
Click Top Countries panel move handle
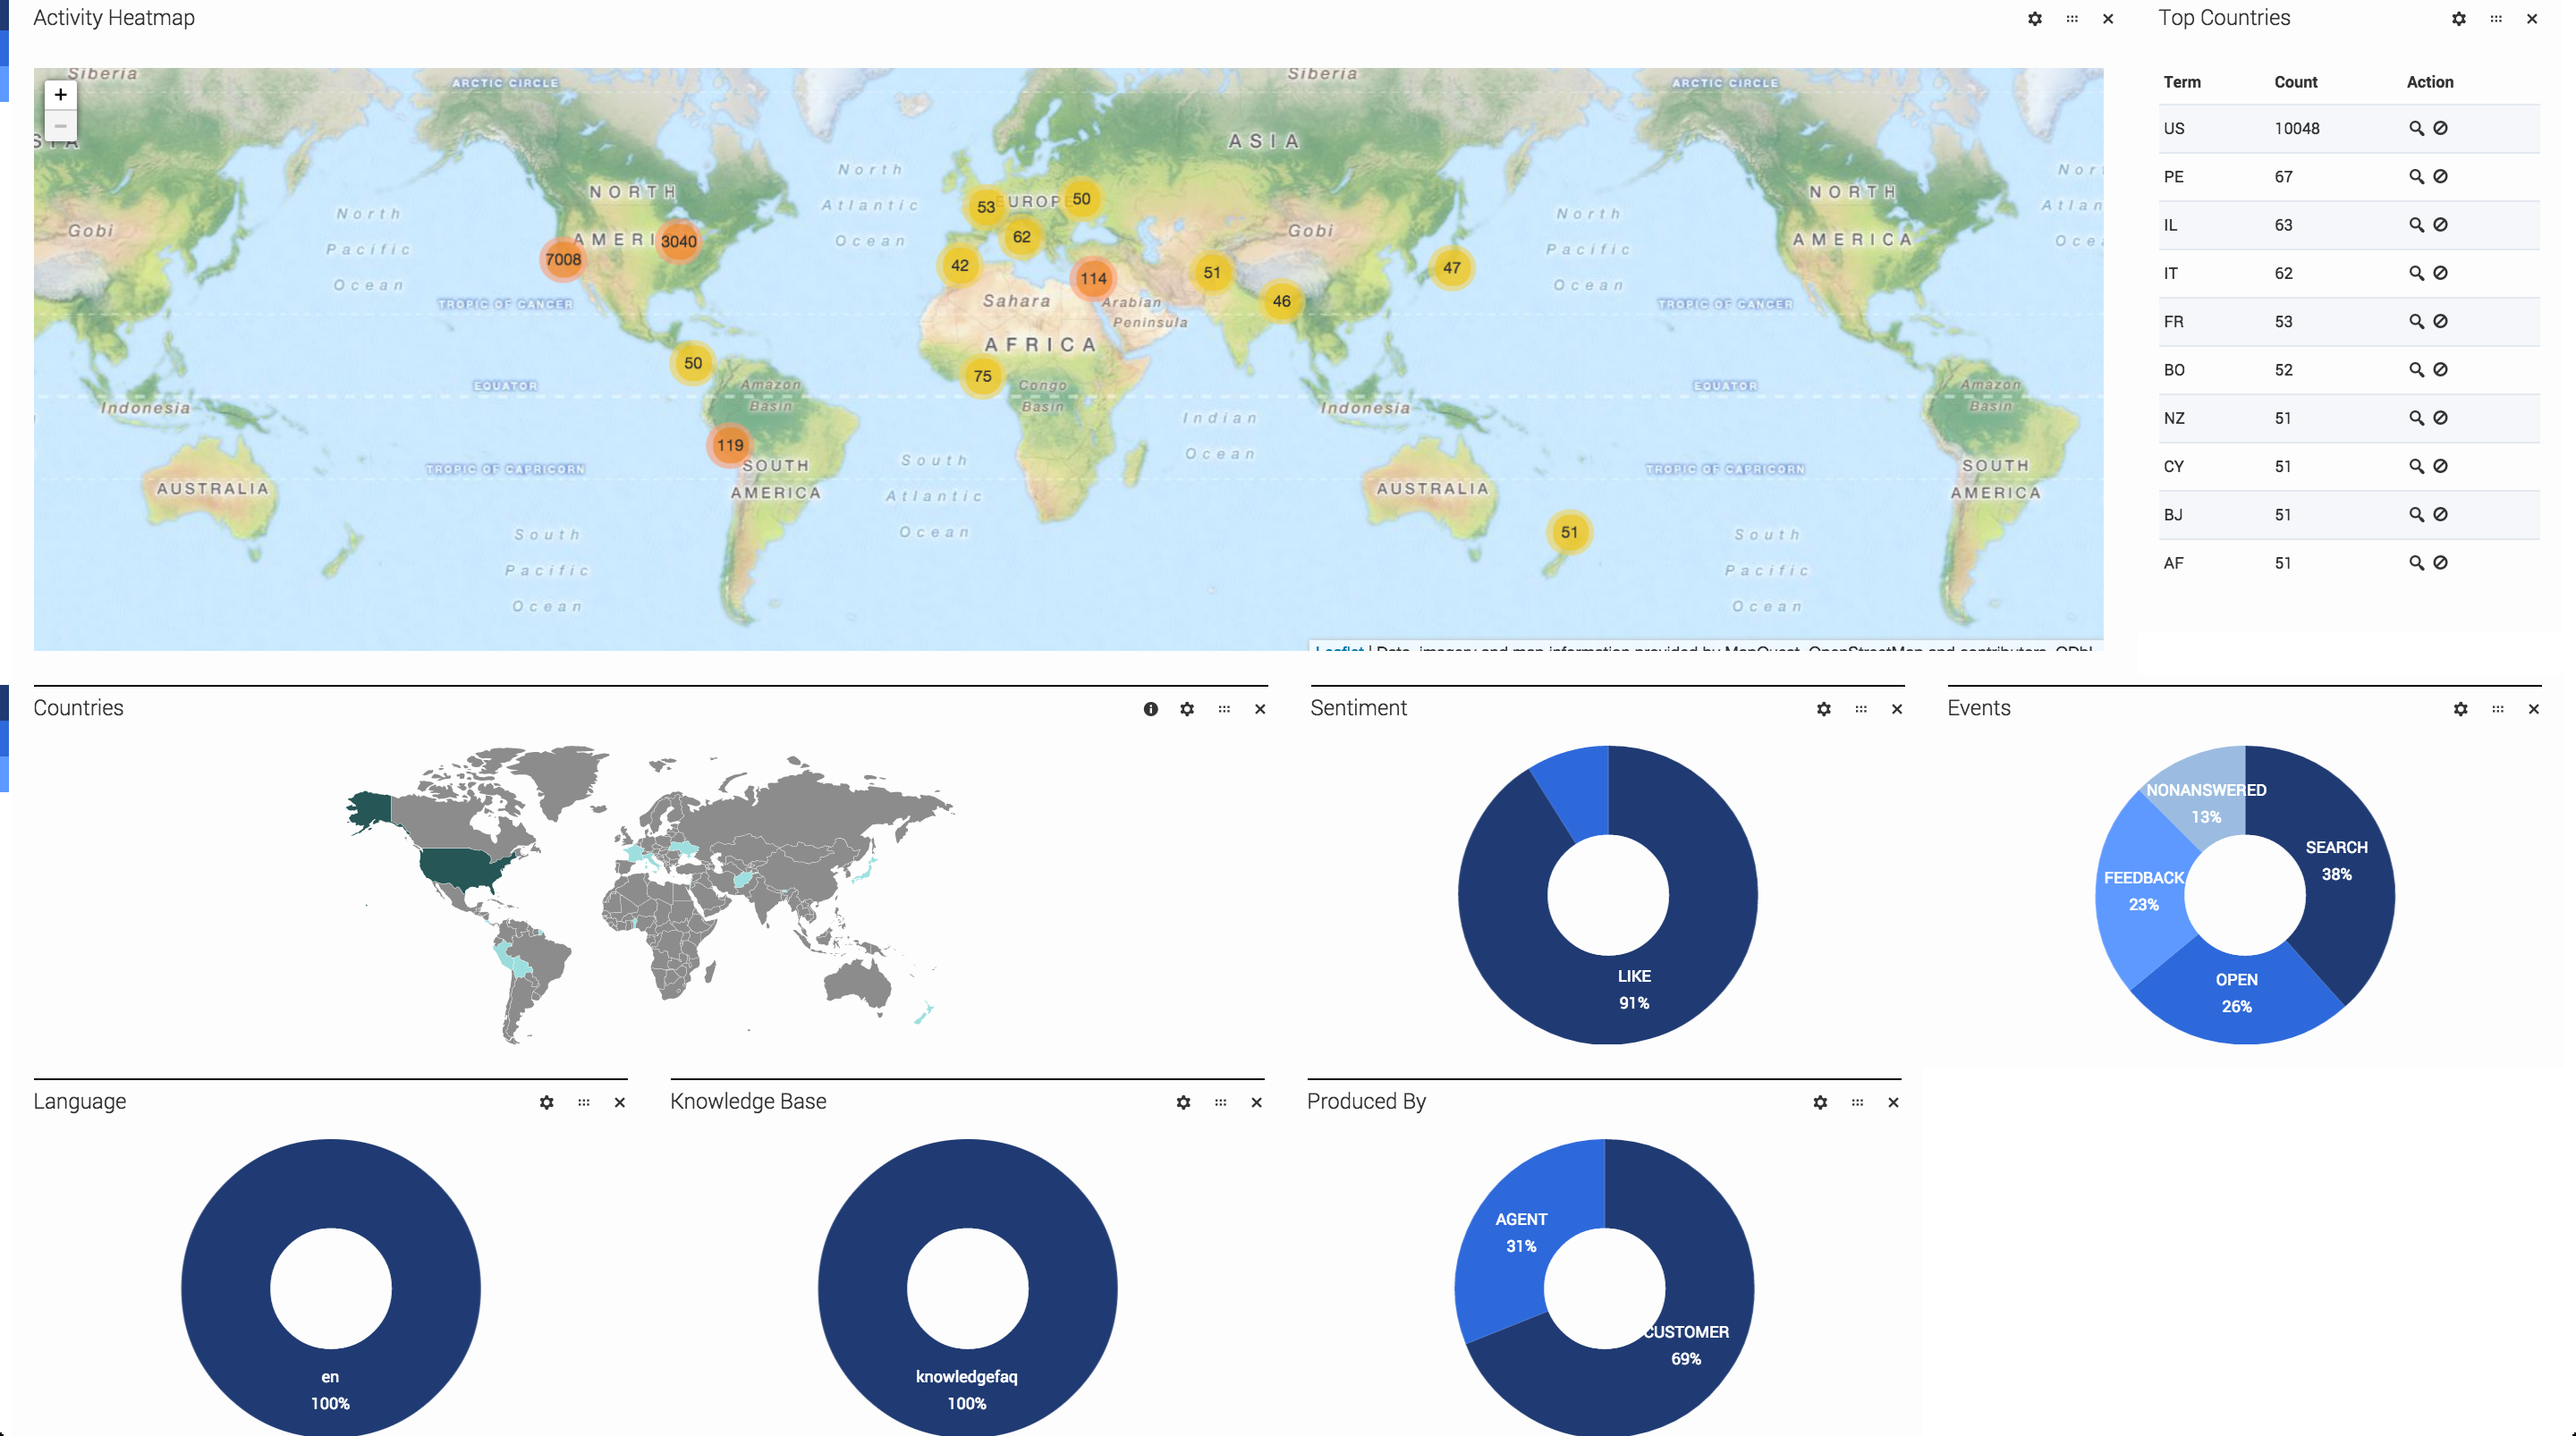[x=2496, y=19]
